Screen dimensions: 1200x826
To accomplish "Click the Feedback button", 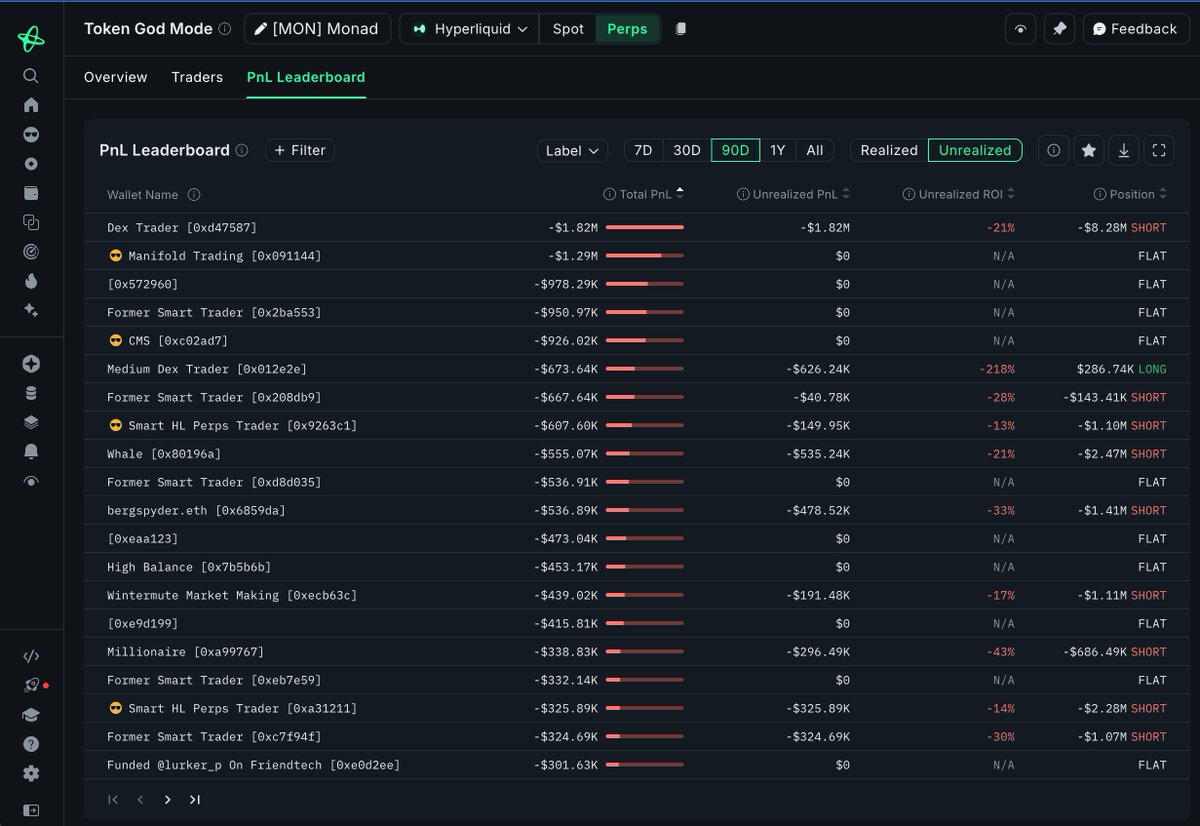I will click(1136, 29).
